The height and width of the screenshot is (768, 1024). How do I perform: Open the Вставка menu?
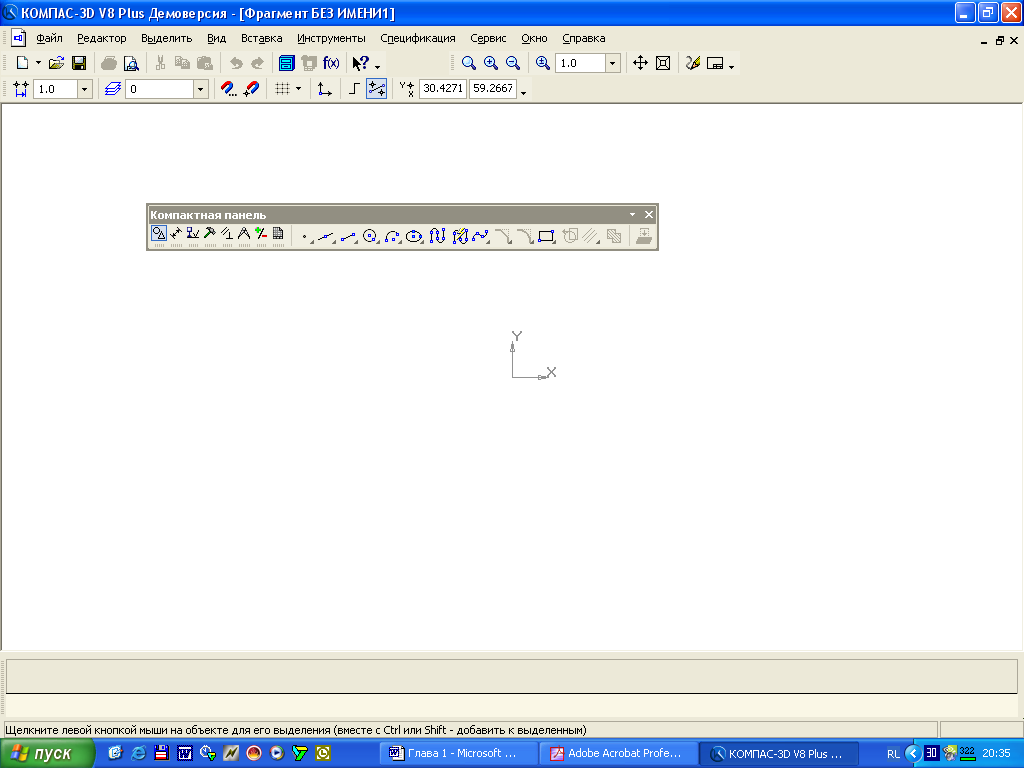(x=261, y=38)
